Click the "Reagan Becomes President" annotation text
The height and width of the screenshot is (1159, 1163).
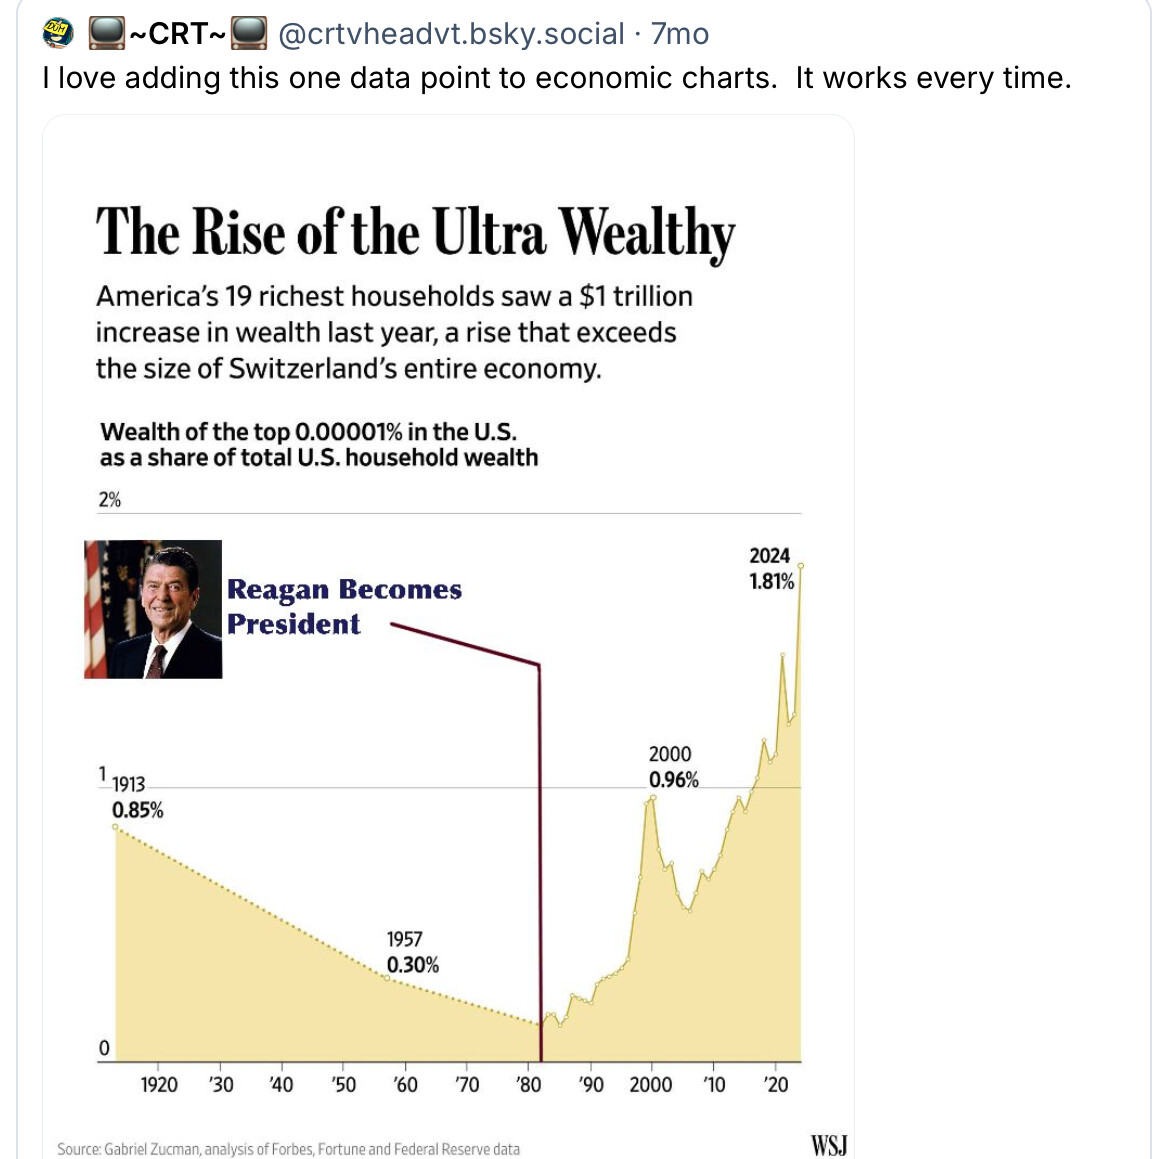pos(343,606)
